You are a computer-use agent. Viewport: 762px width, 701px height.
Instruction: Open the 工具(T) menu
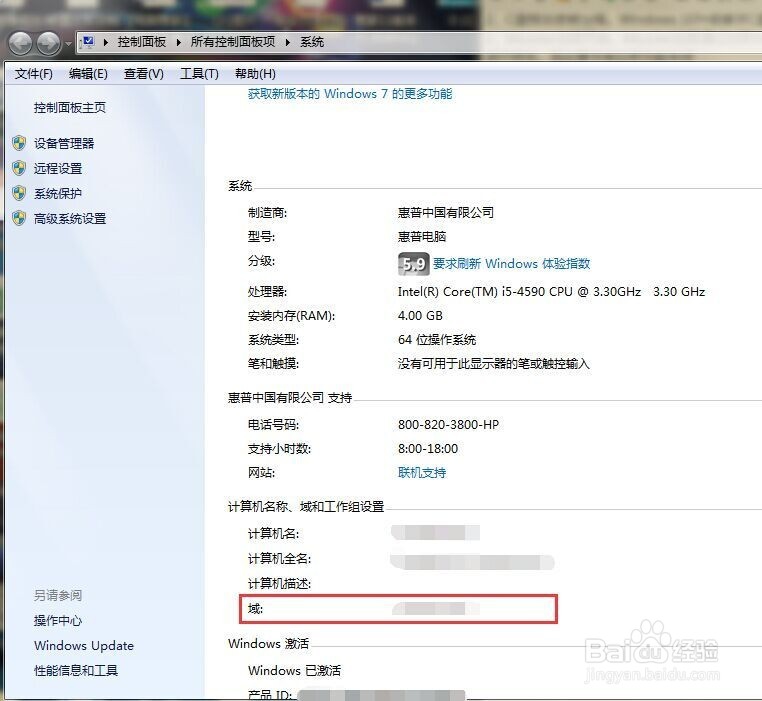coord(199,74)
